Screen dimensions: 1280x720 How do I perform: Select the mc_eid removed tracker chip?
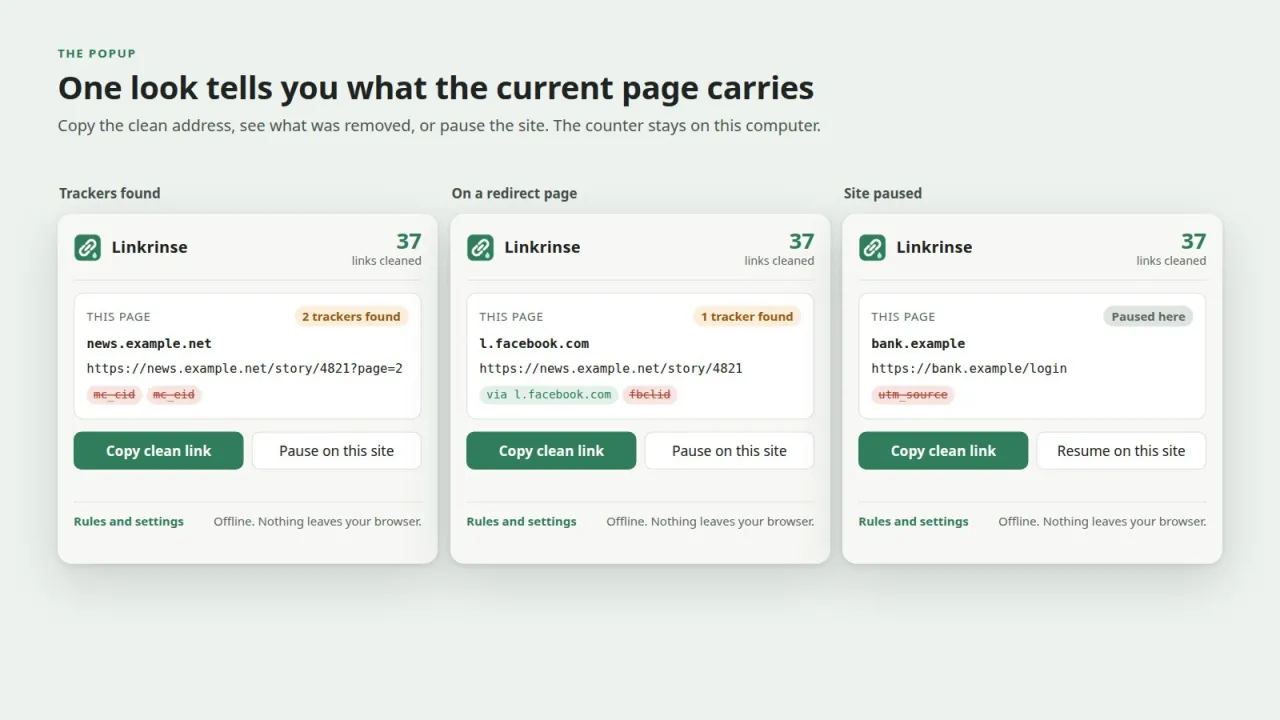point(174,394)
